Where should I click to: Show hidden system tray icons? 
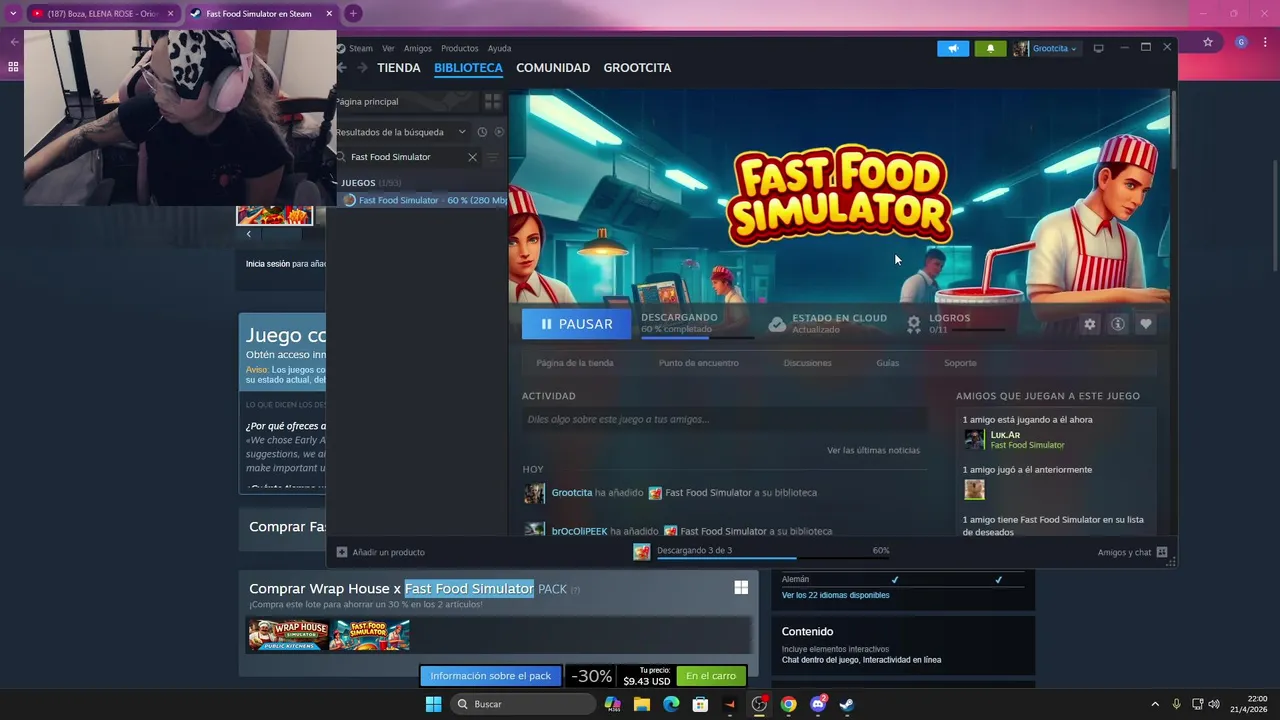click(x=1155, y=704)
